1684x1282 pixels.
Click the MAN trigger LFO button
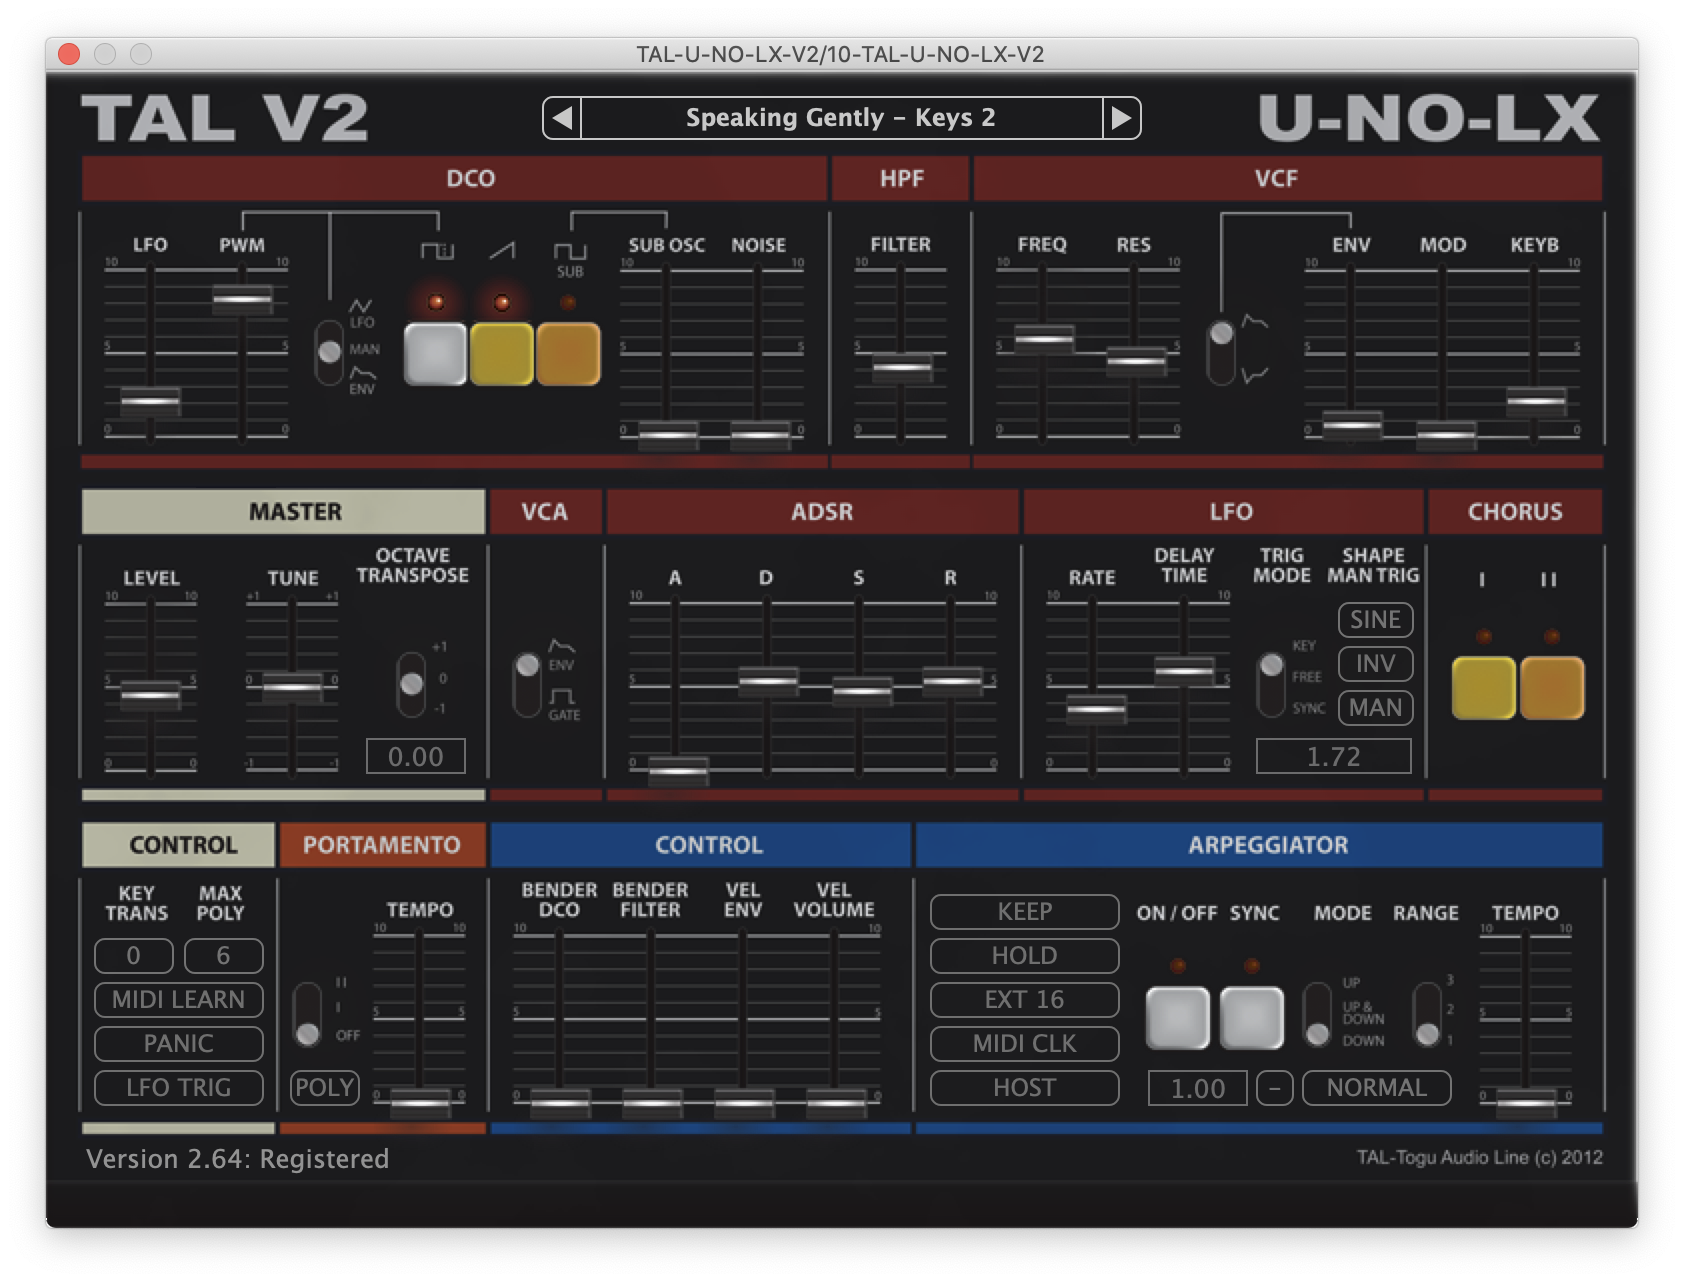click(1375, 708)
